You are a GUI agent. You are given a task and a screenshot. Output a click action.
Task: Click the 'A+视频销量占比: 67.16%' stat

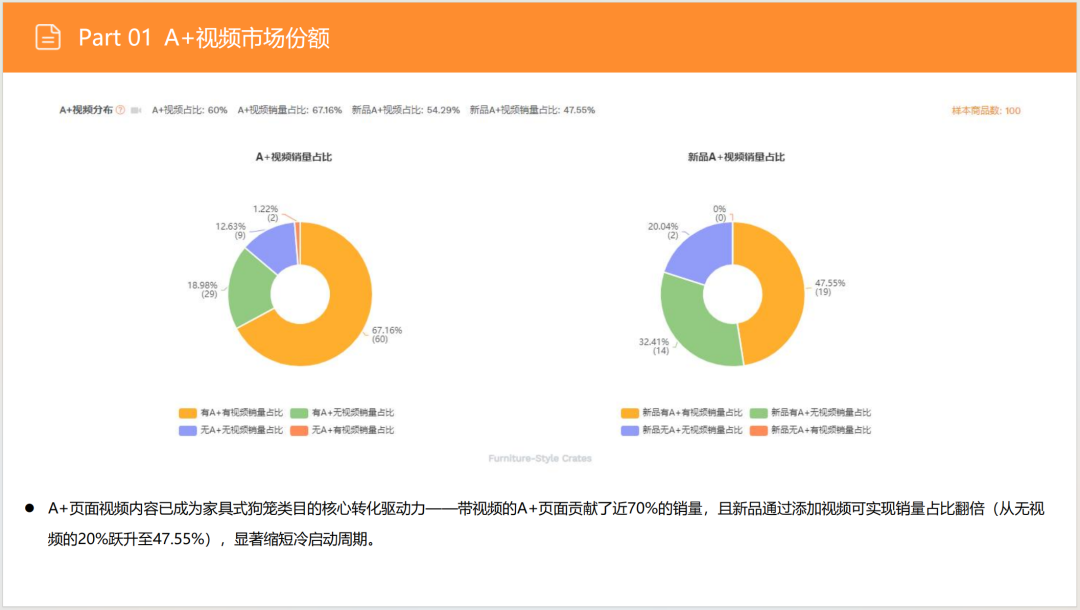289,110
